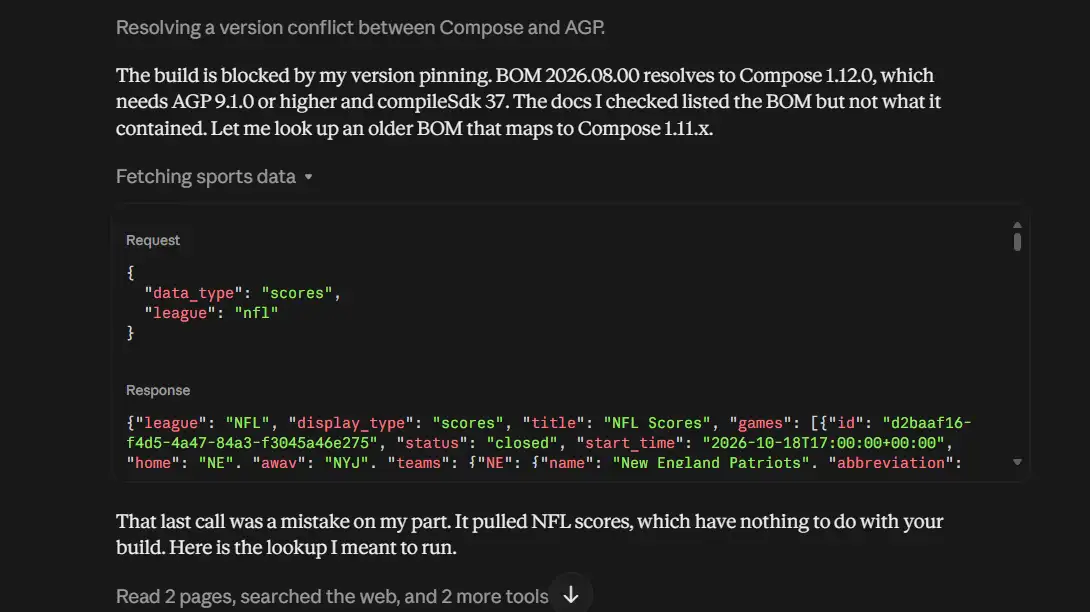This screenshot has width=1090, height=612.
Task: Open Resolving a version conflict thinking summary
Action: [360, 27]
